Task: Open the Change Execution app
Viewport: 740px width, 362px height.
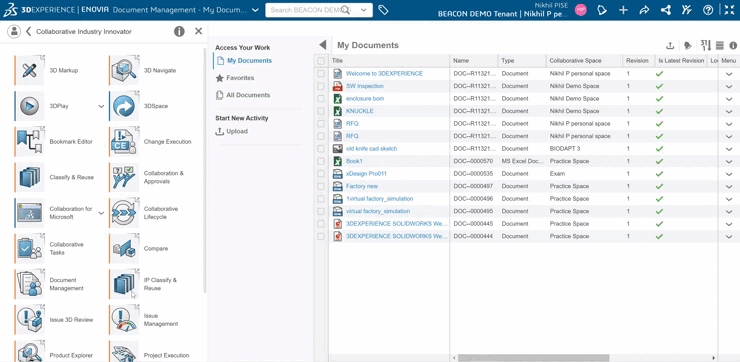Action: tap(124, 142)
